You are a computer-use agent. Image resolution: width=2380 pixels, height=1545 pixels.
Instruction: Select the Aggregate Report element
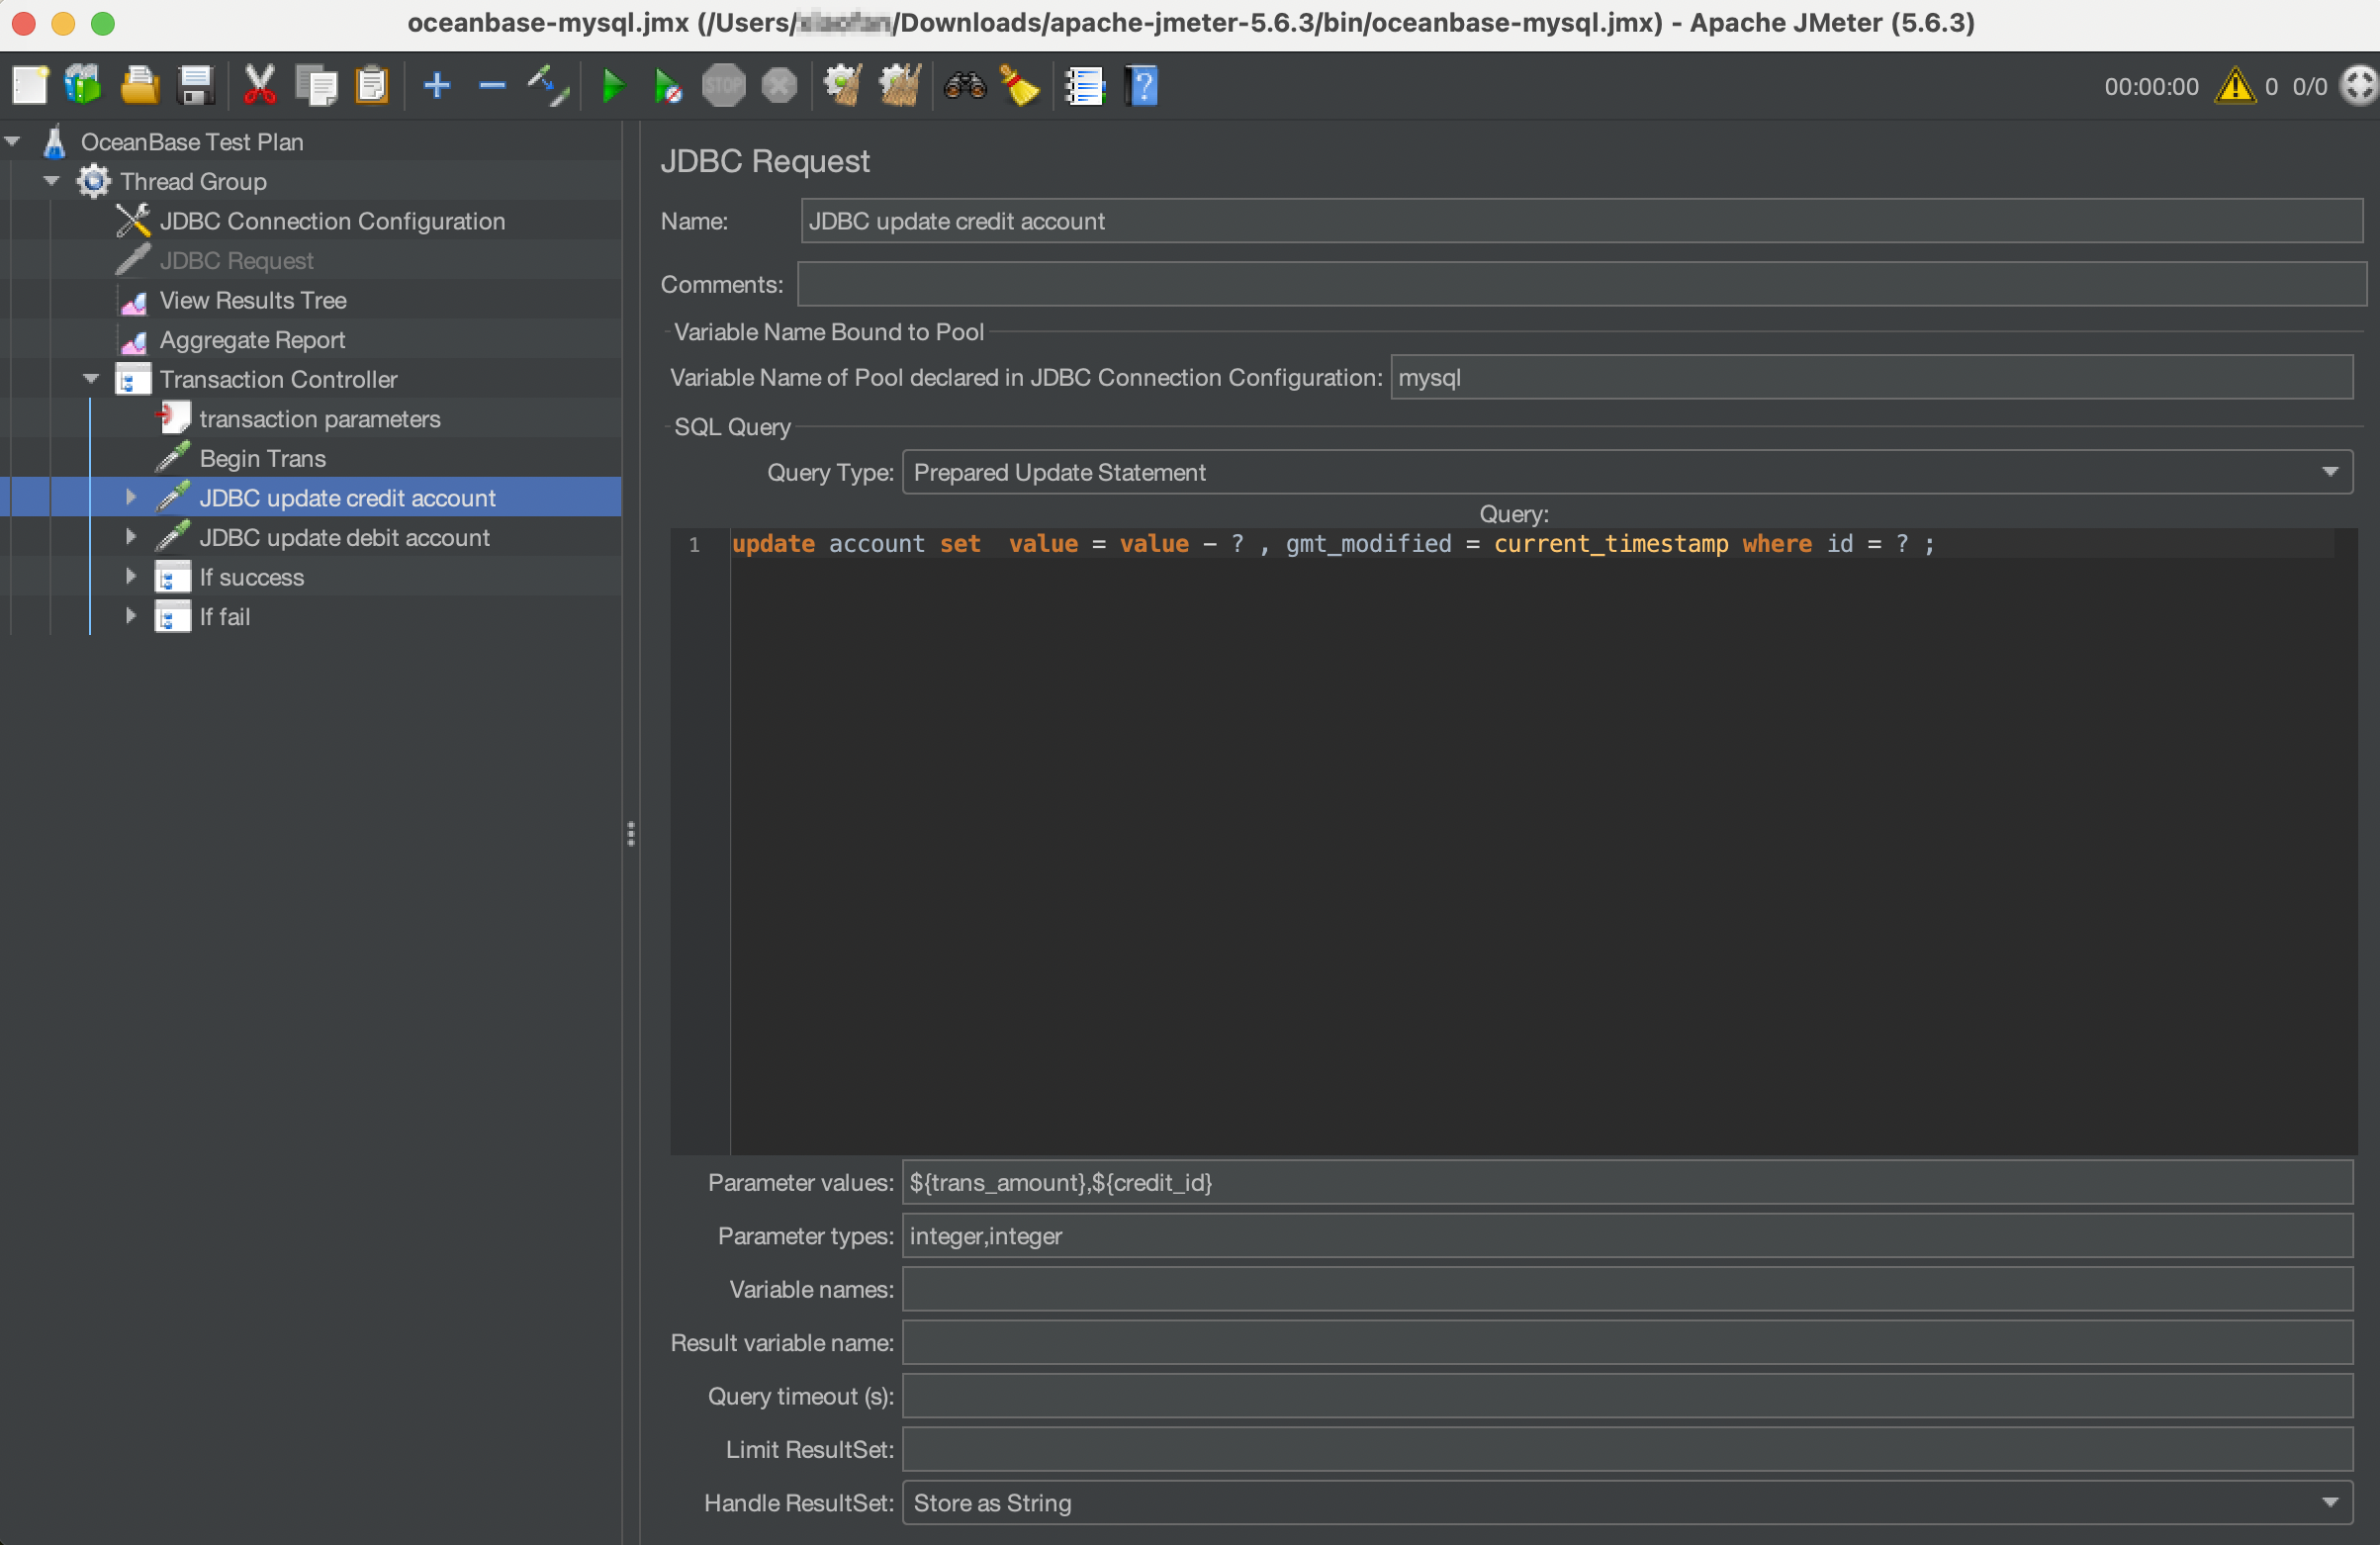[252, 340]
